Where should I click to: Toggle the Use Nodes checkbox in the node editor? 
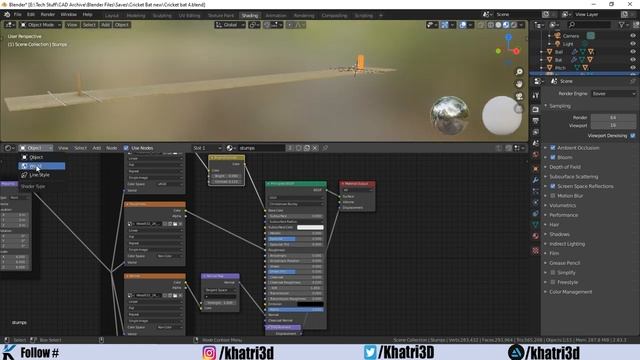(126, 148)
